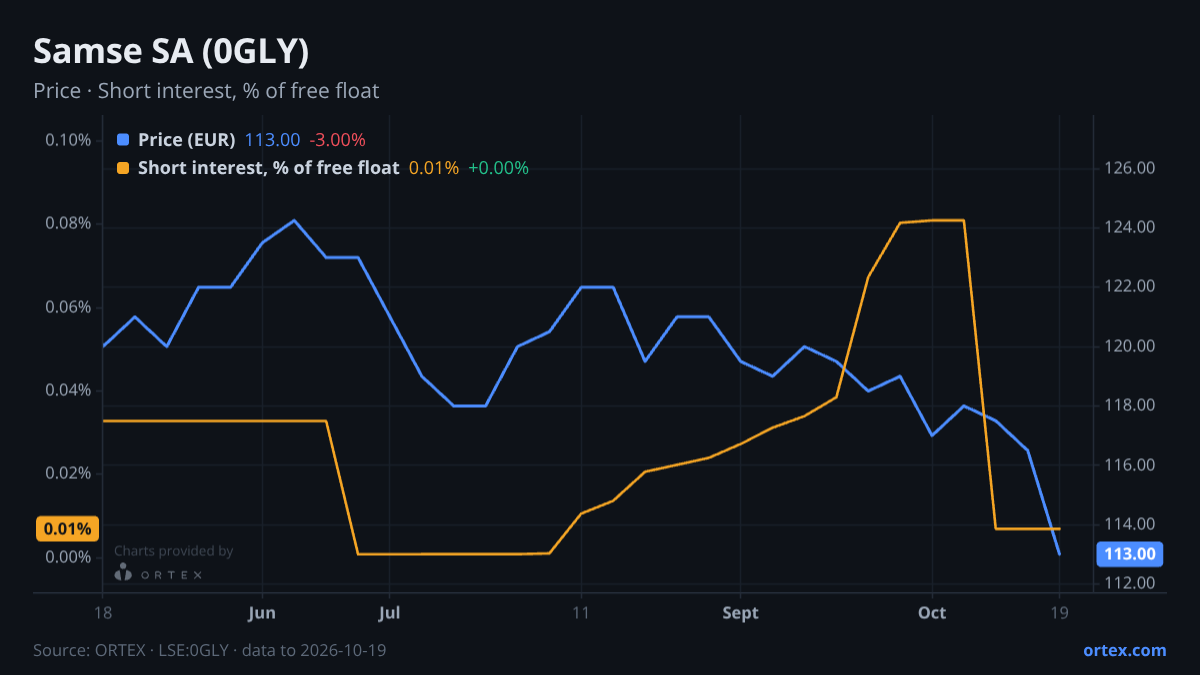Click the blue Price legend color swatch

pos(123,140)
